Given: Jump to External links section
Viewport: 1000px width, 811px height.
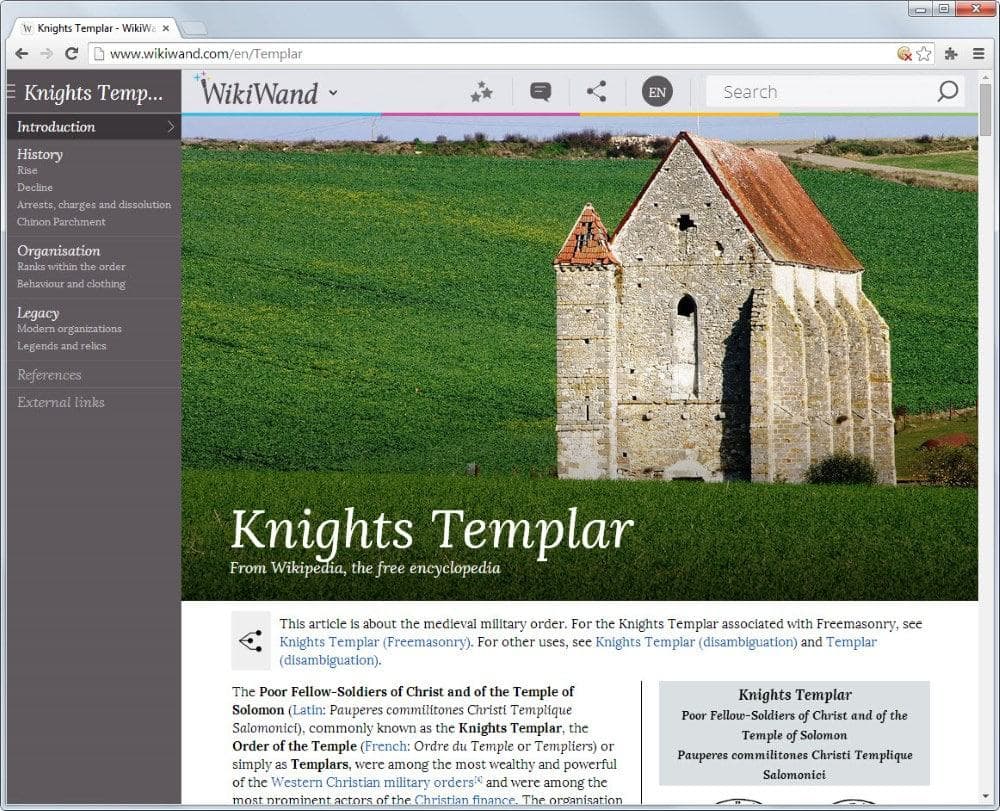Looking at the screenshot, I should [x=61, y=402].
